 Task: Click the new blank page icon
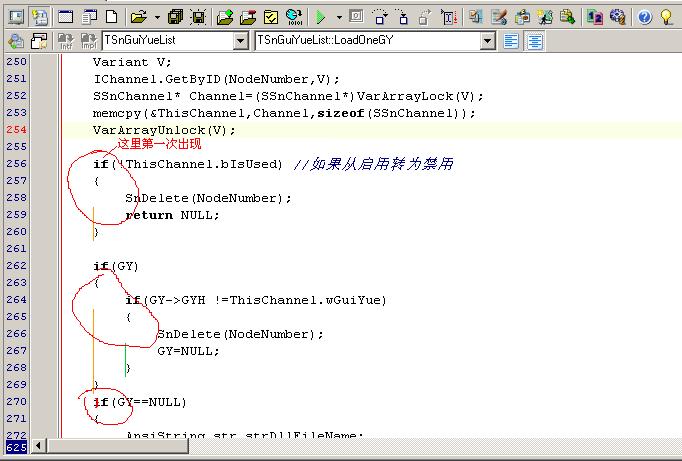112,16
